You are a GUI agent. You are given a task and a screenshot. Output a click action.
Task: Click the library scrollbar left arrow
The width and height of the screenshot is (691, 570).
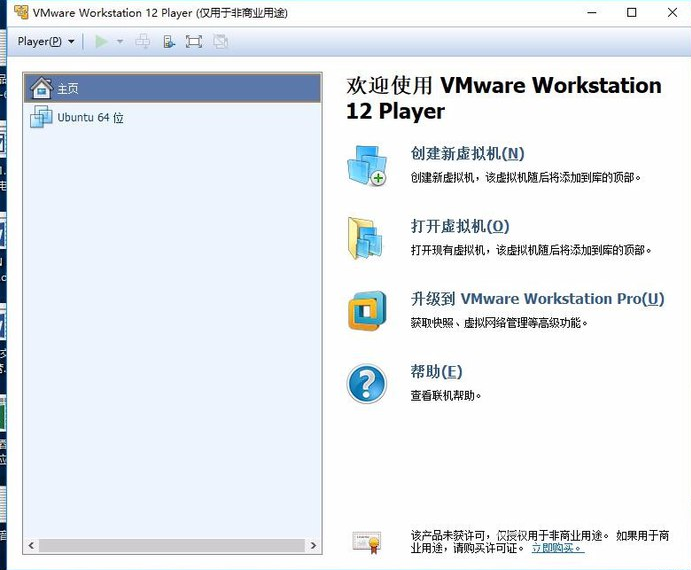[31, 545]
